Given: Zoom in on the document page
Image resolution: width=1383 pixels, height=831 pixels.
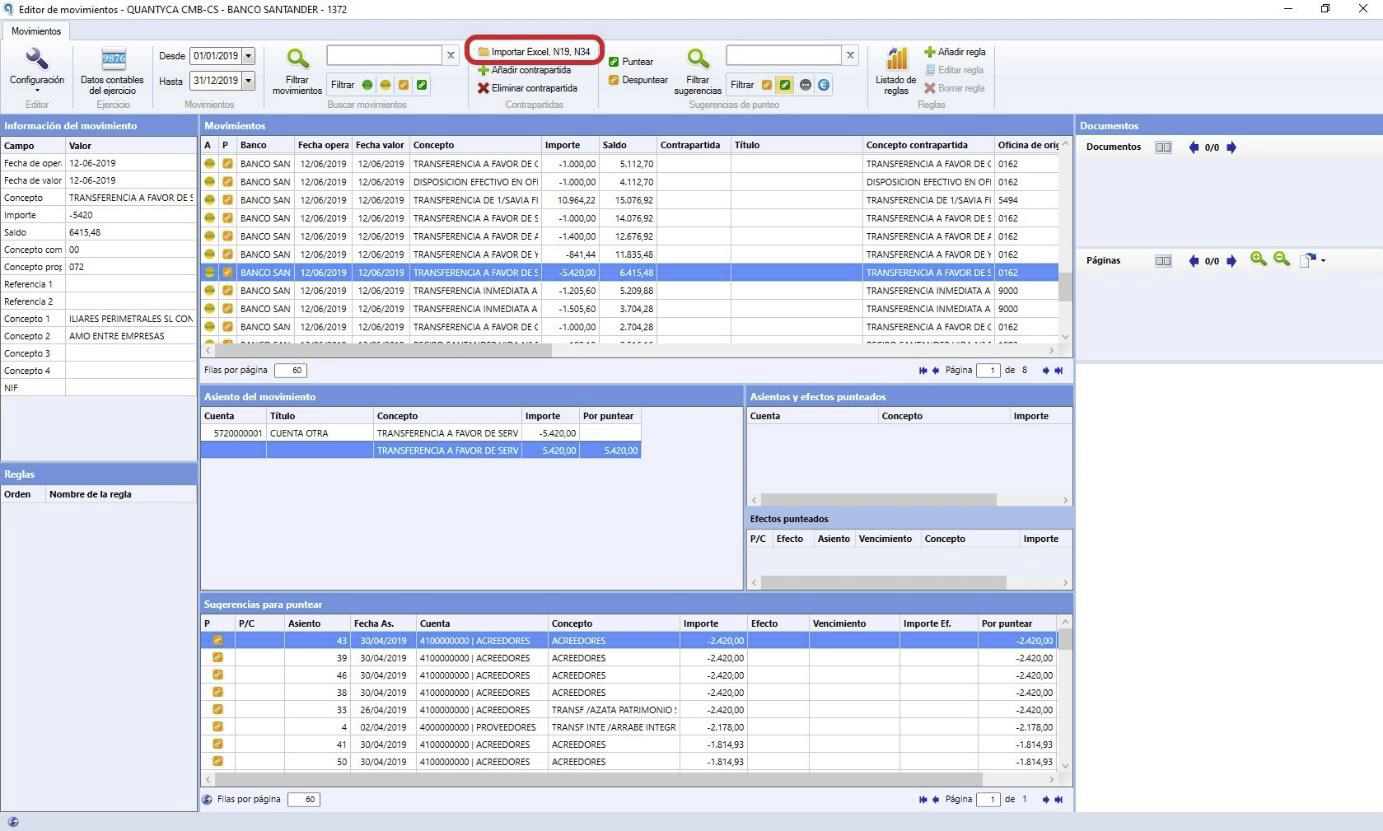Looking at the screenshot, I should 1258,260.
